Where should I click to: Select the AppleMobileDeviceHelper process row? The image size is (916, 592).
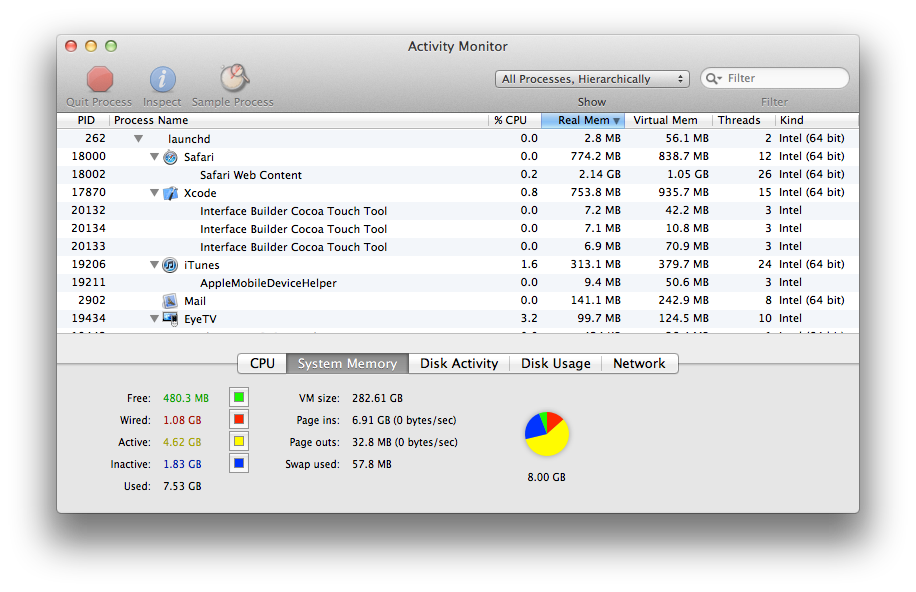(458, 283)
